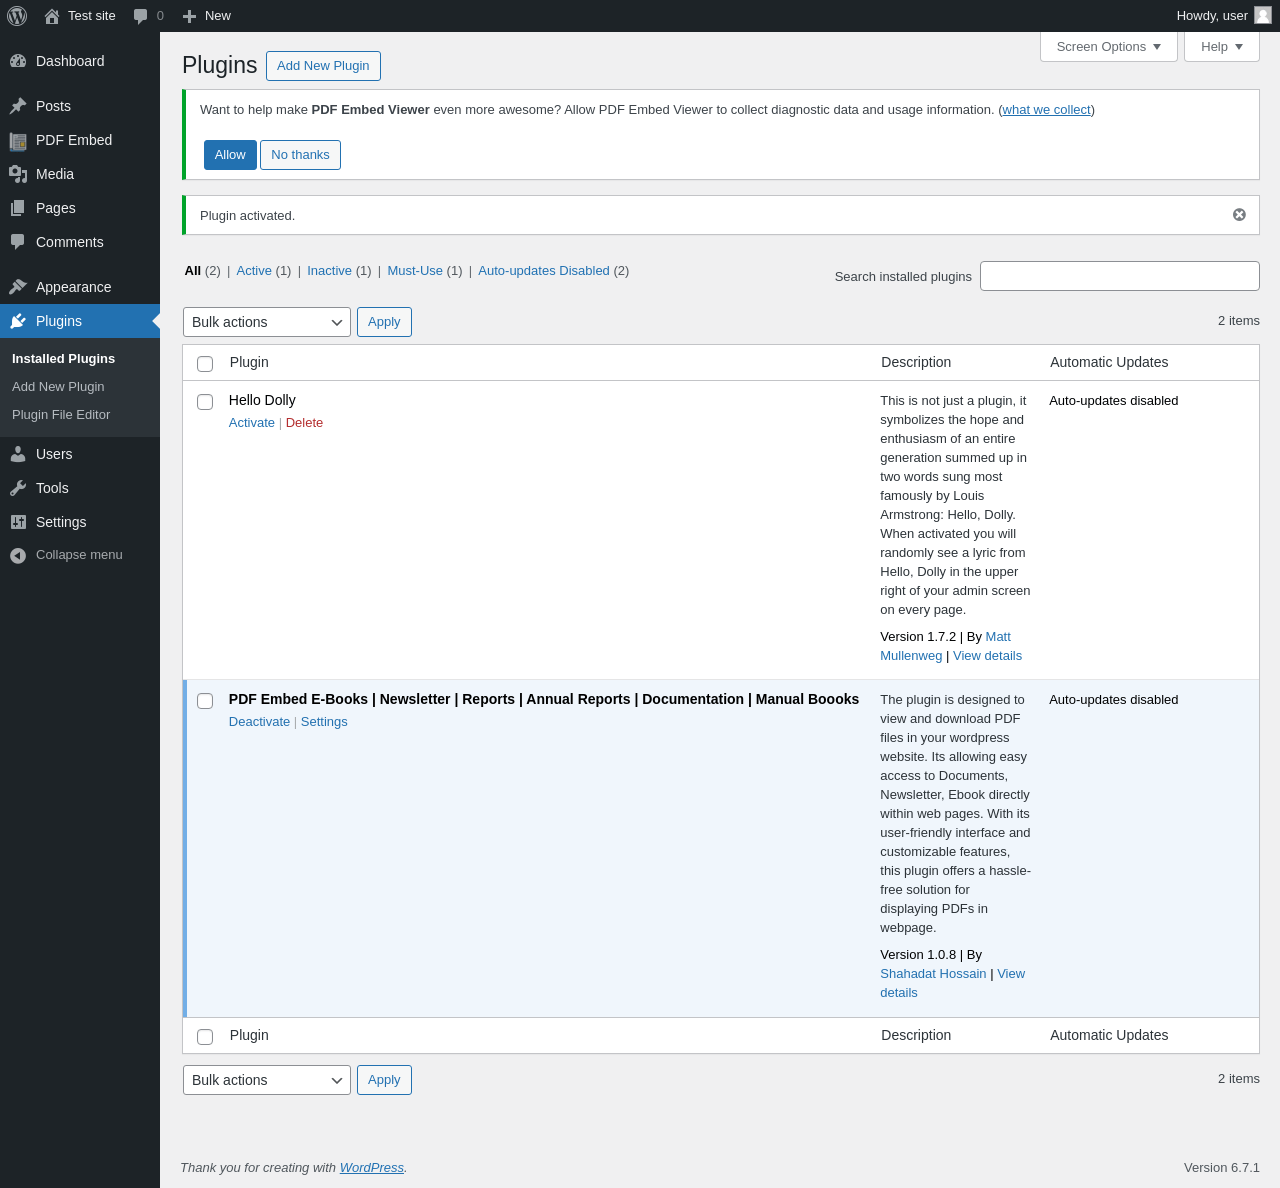Expand the Screen Options panel
This screenshot has width=1280, height=1188.
pyautogui.click(x=1109, y=47)
